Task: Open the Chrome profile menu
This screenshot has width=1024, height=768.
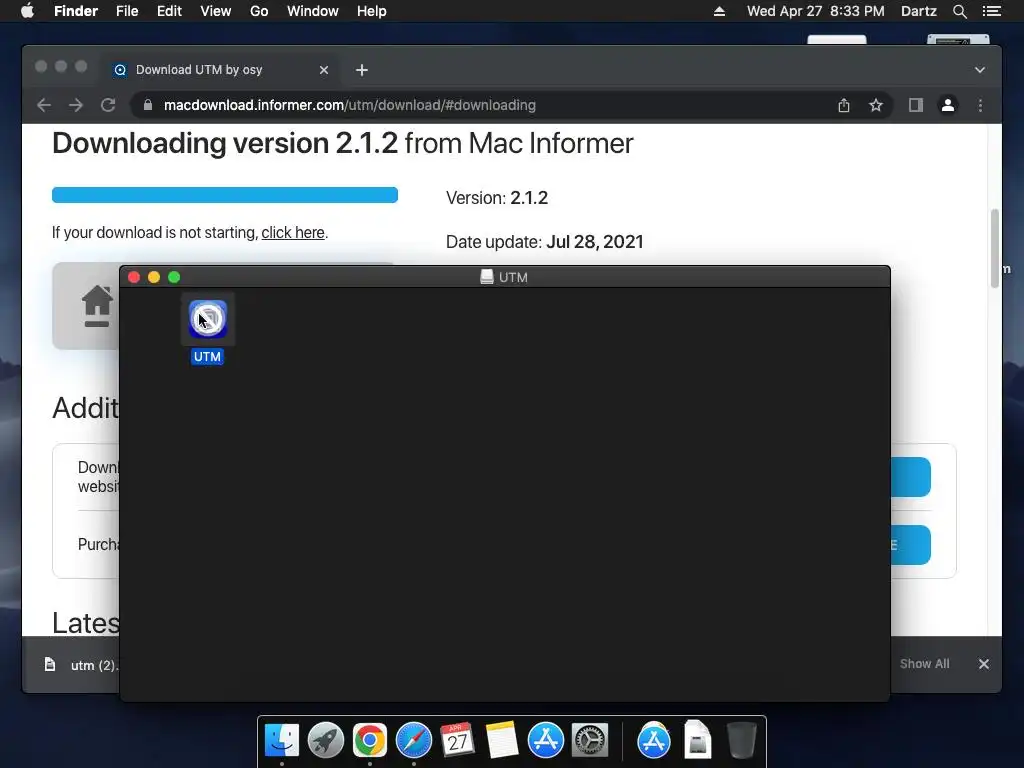Action: [x=948, y=105]
